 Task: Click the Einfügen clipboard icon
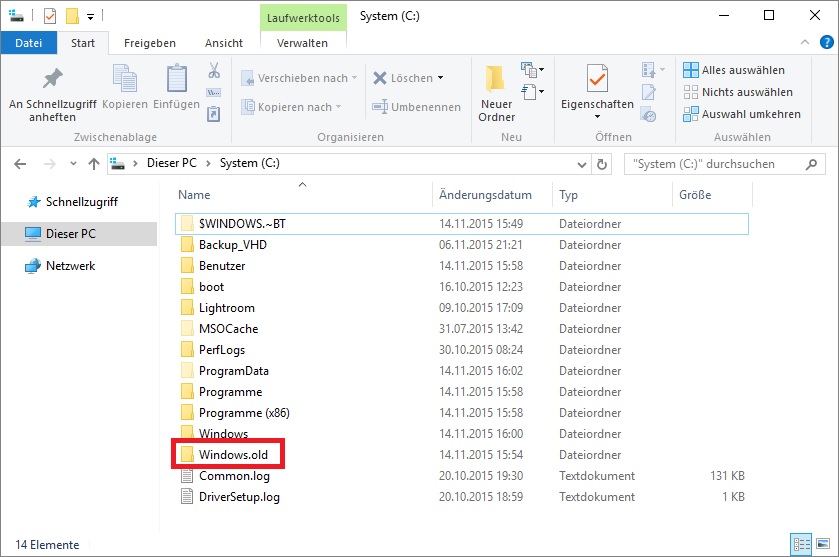click(177, 79)
